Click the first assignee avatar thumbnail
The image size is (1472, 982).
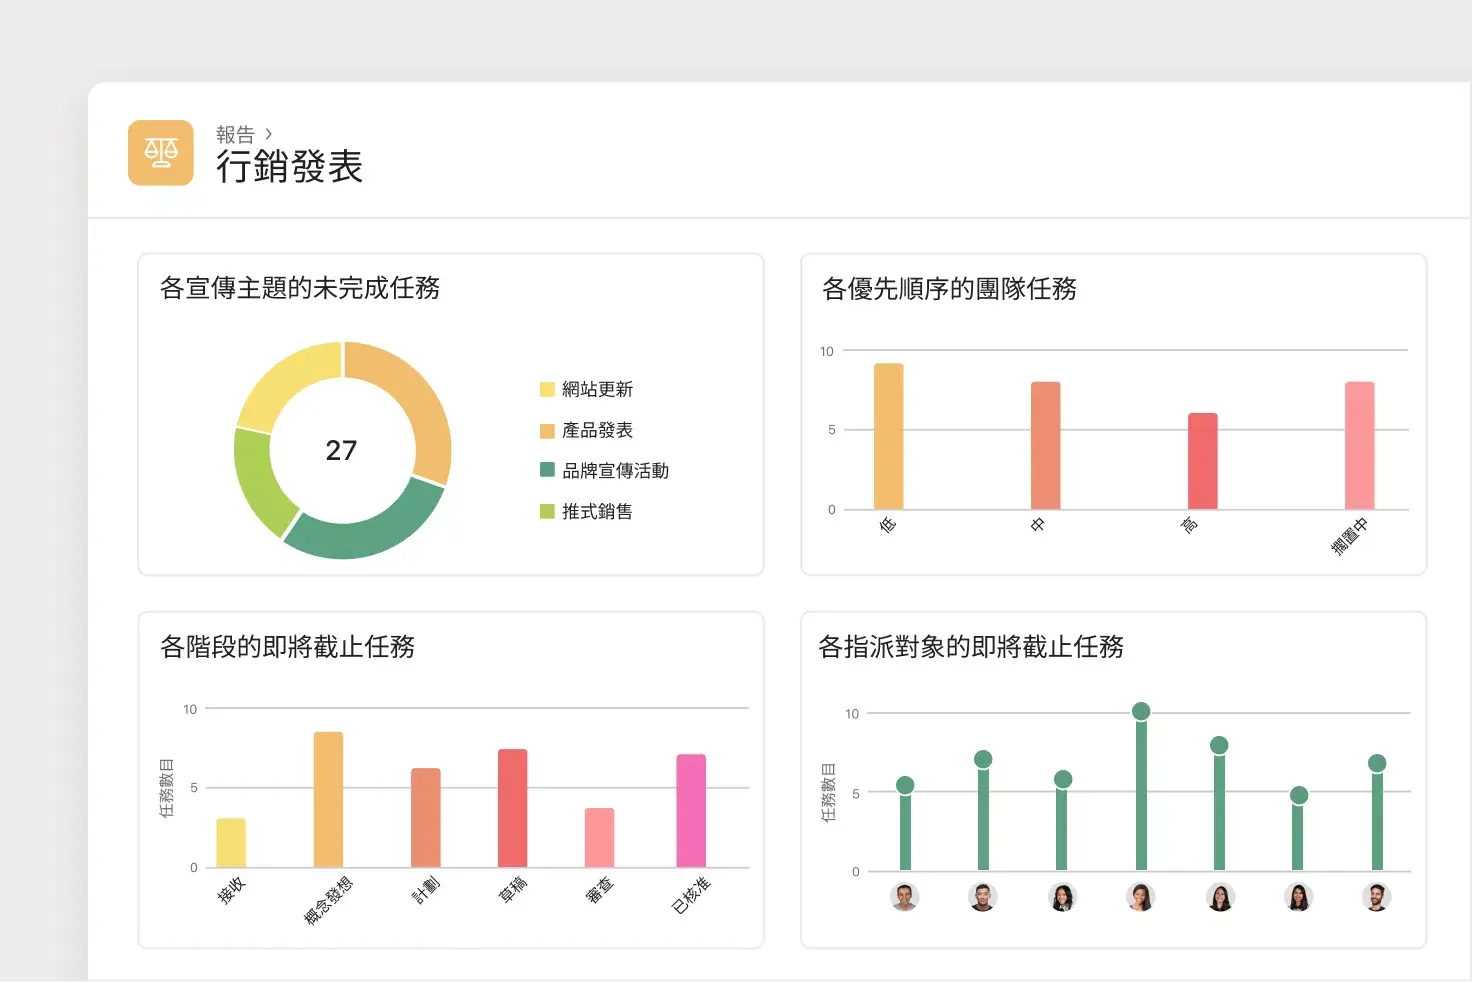click(x=905, y=898)
